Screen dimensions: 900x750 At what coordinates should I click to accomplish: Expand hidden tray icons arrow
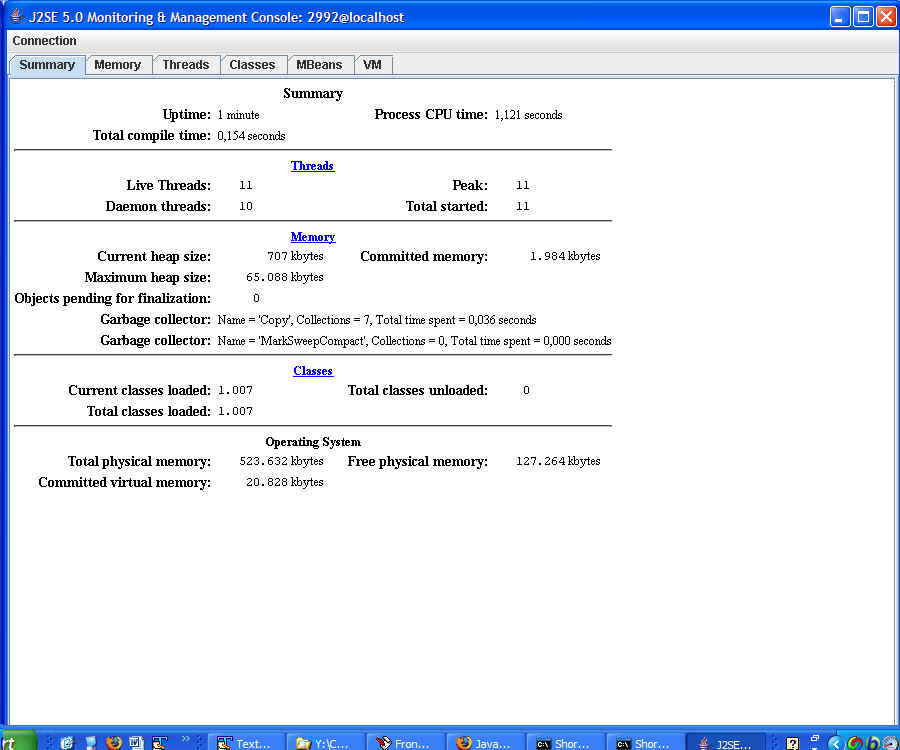(835, 743)
